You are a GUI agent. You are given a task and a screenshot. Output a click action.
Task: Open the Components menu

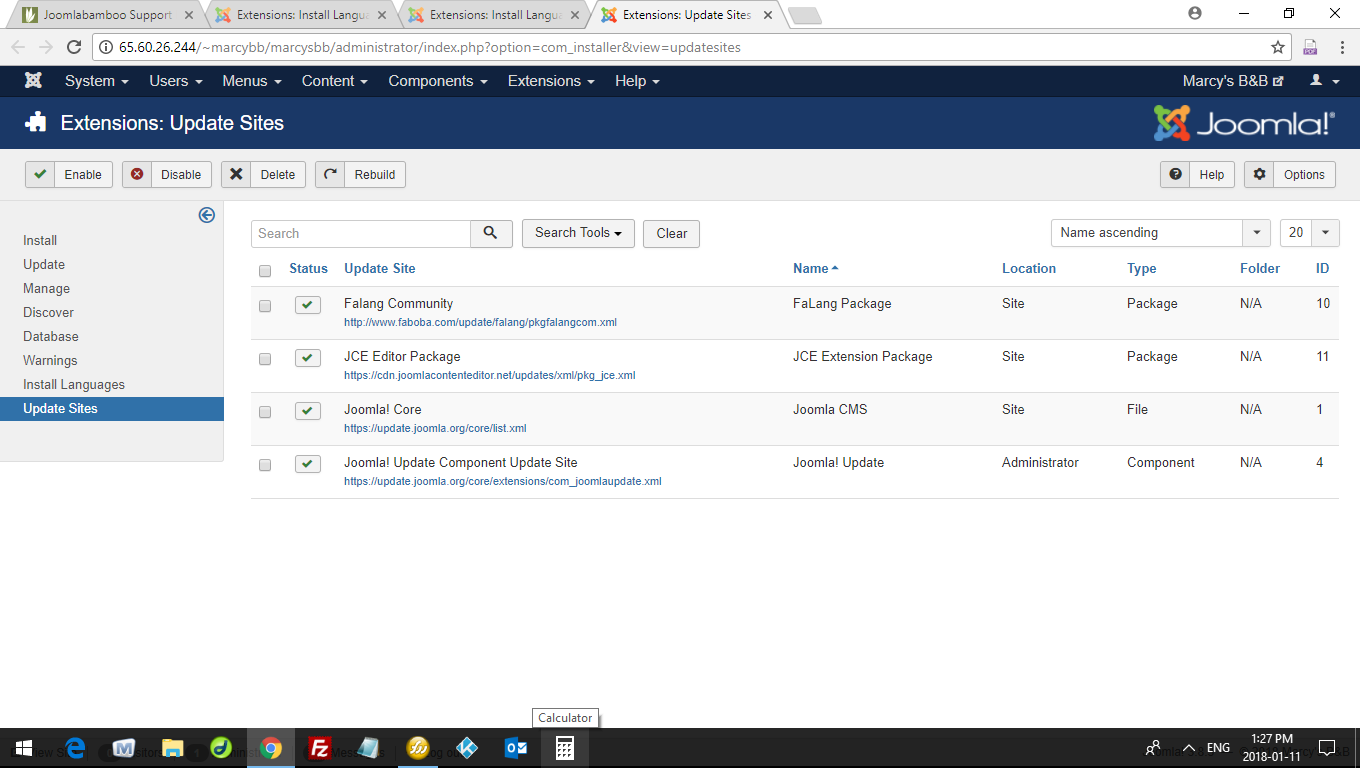pyautogui.click(x=438, y=81)
